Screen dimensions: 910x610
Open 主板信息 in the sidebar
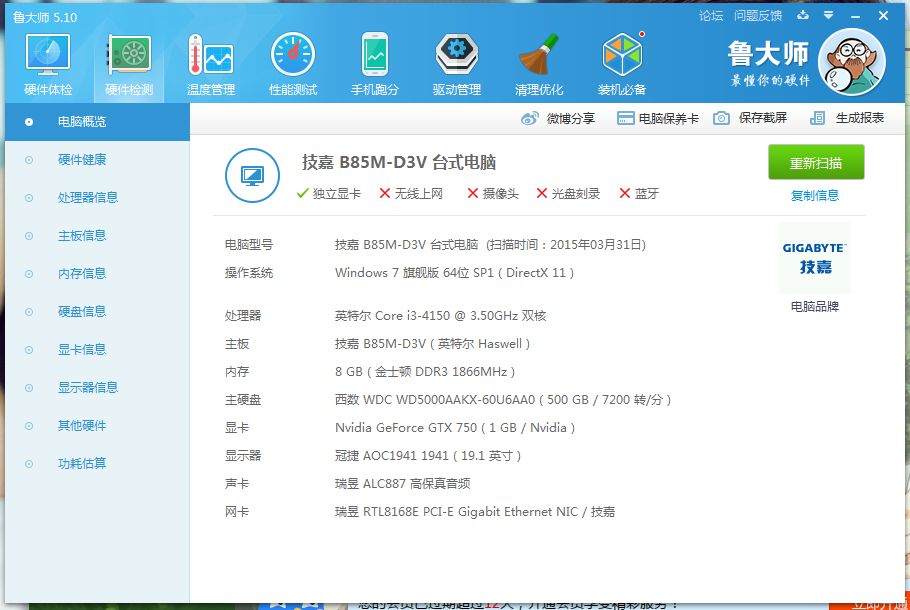coord(98,236)
